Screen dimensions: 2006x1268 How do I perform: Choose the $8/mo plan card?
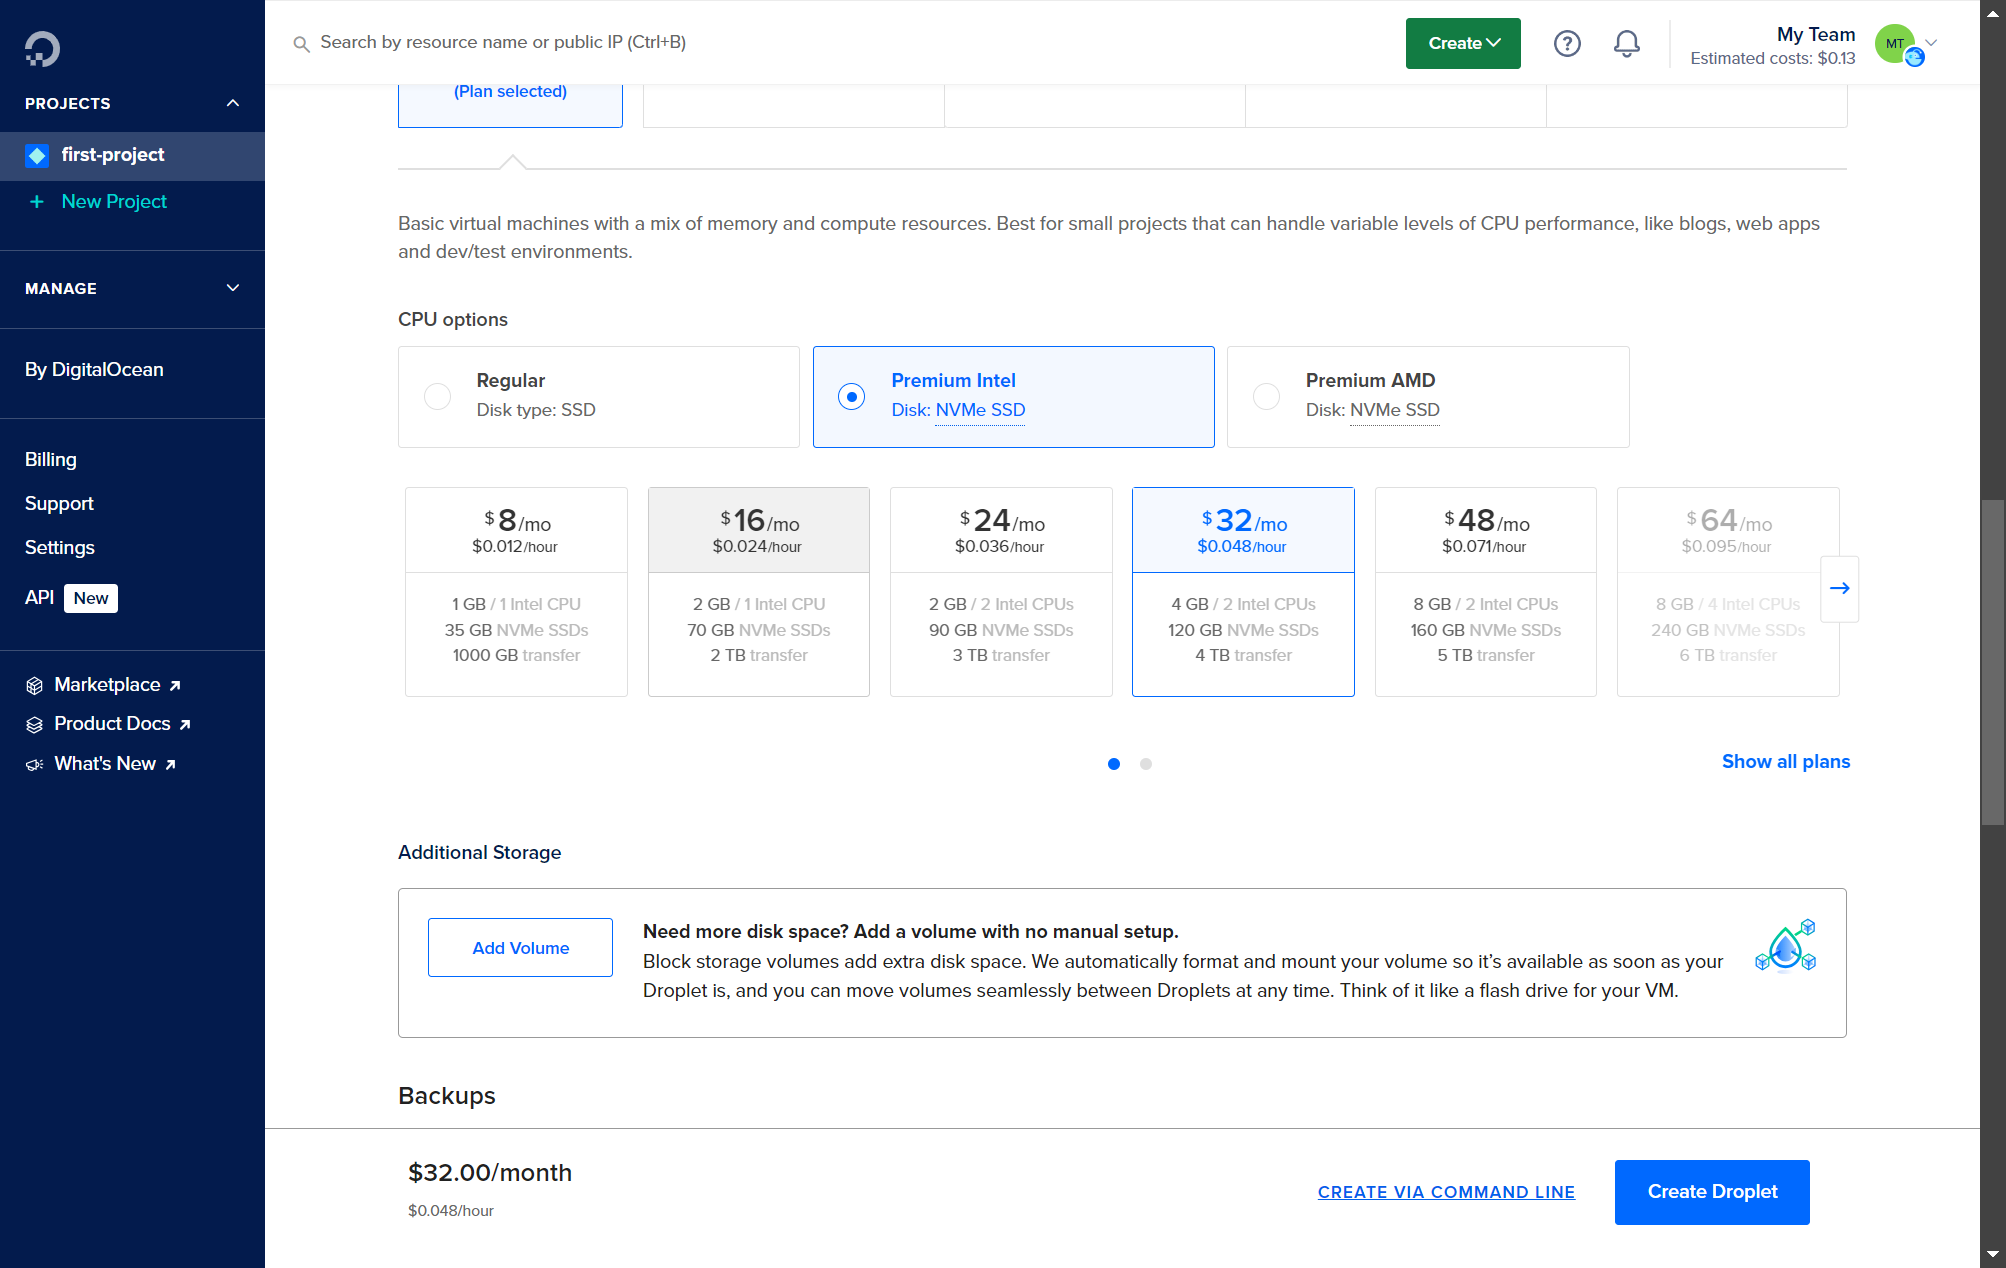click(x=516, y=591)
